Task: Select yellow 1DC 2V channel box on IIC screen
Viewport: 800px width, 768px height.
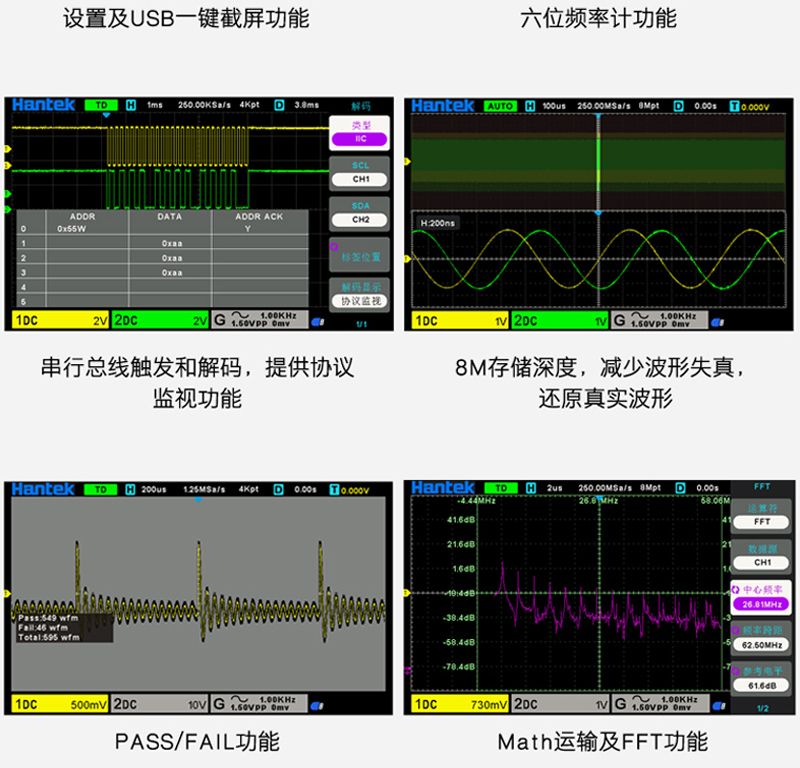Action: tap(60, 320)
